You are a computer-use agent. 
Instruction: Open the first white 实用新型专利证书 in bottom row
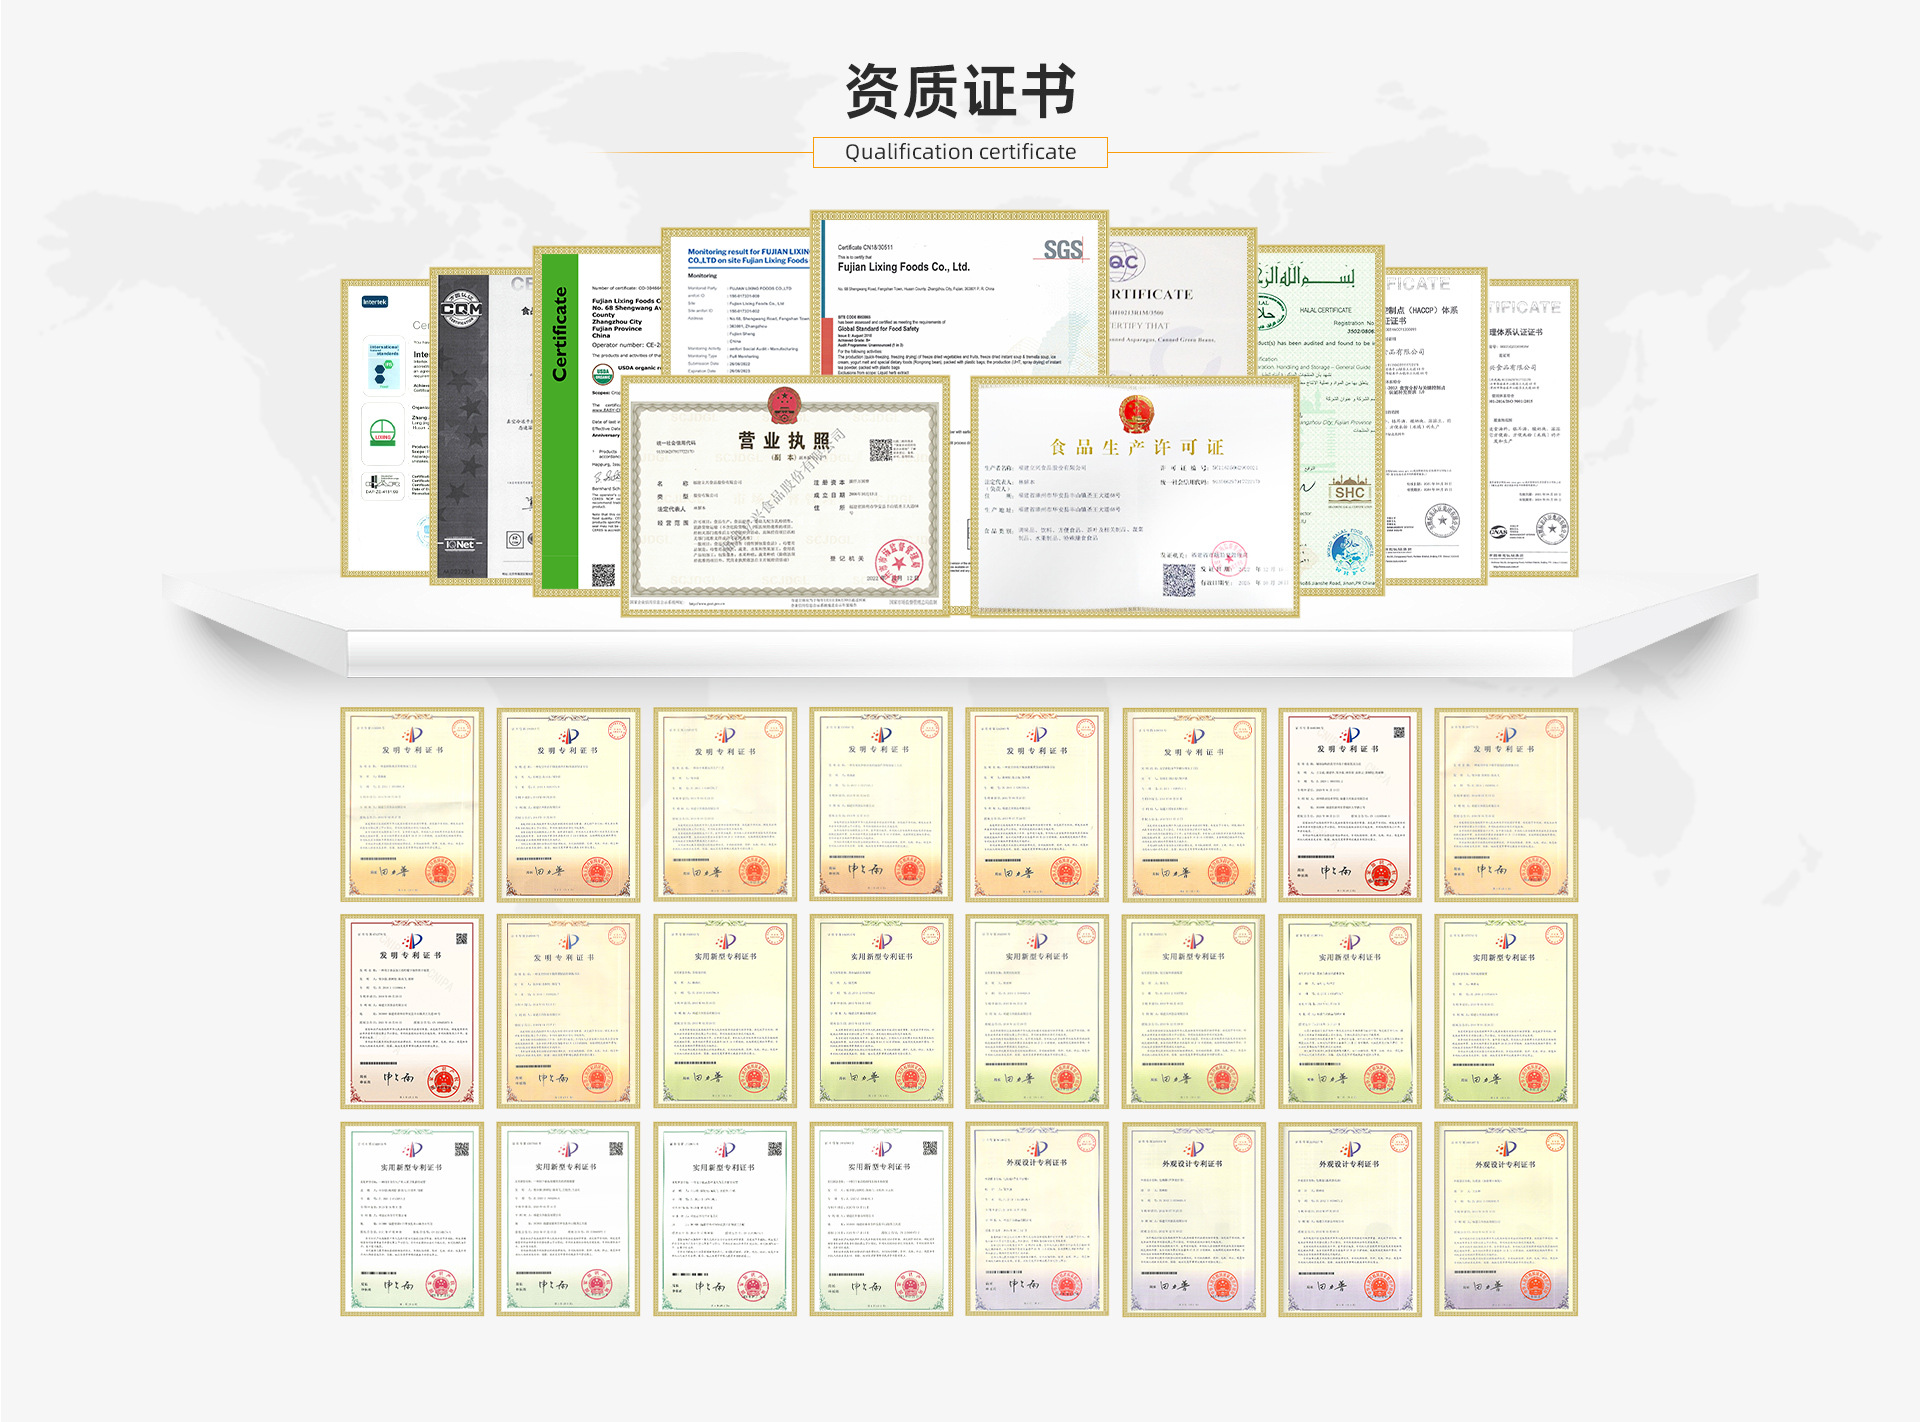(x=412, y=1219)
